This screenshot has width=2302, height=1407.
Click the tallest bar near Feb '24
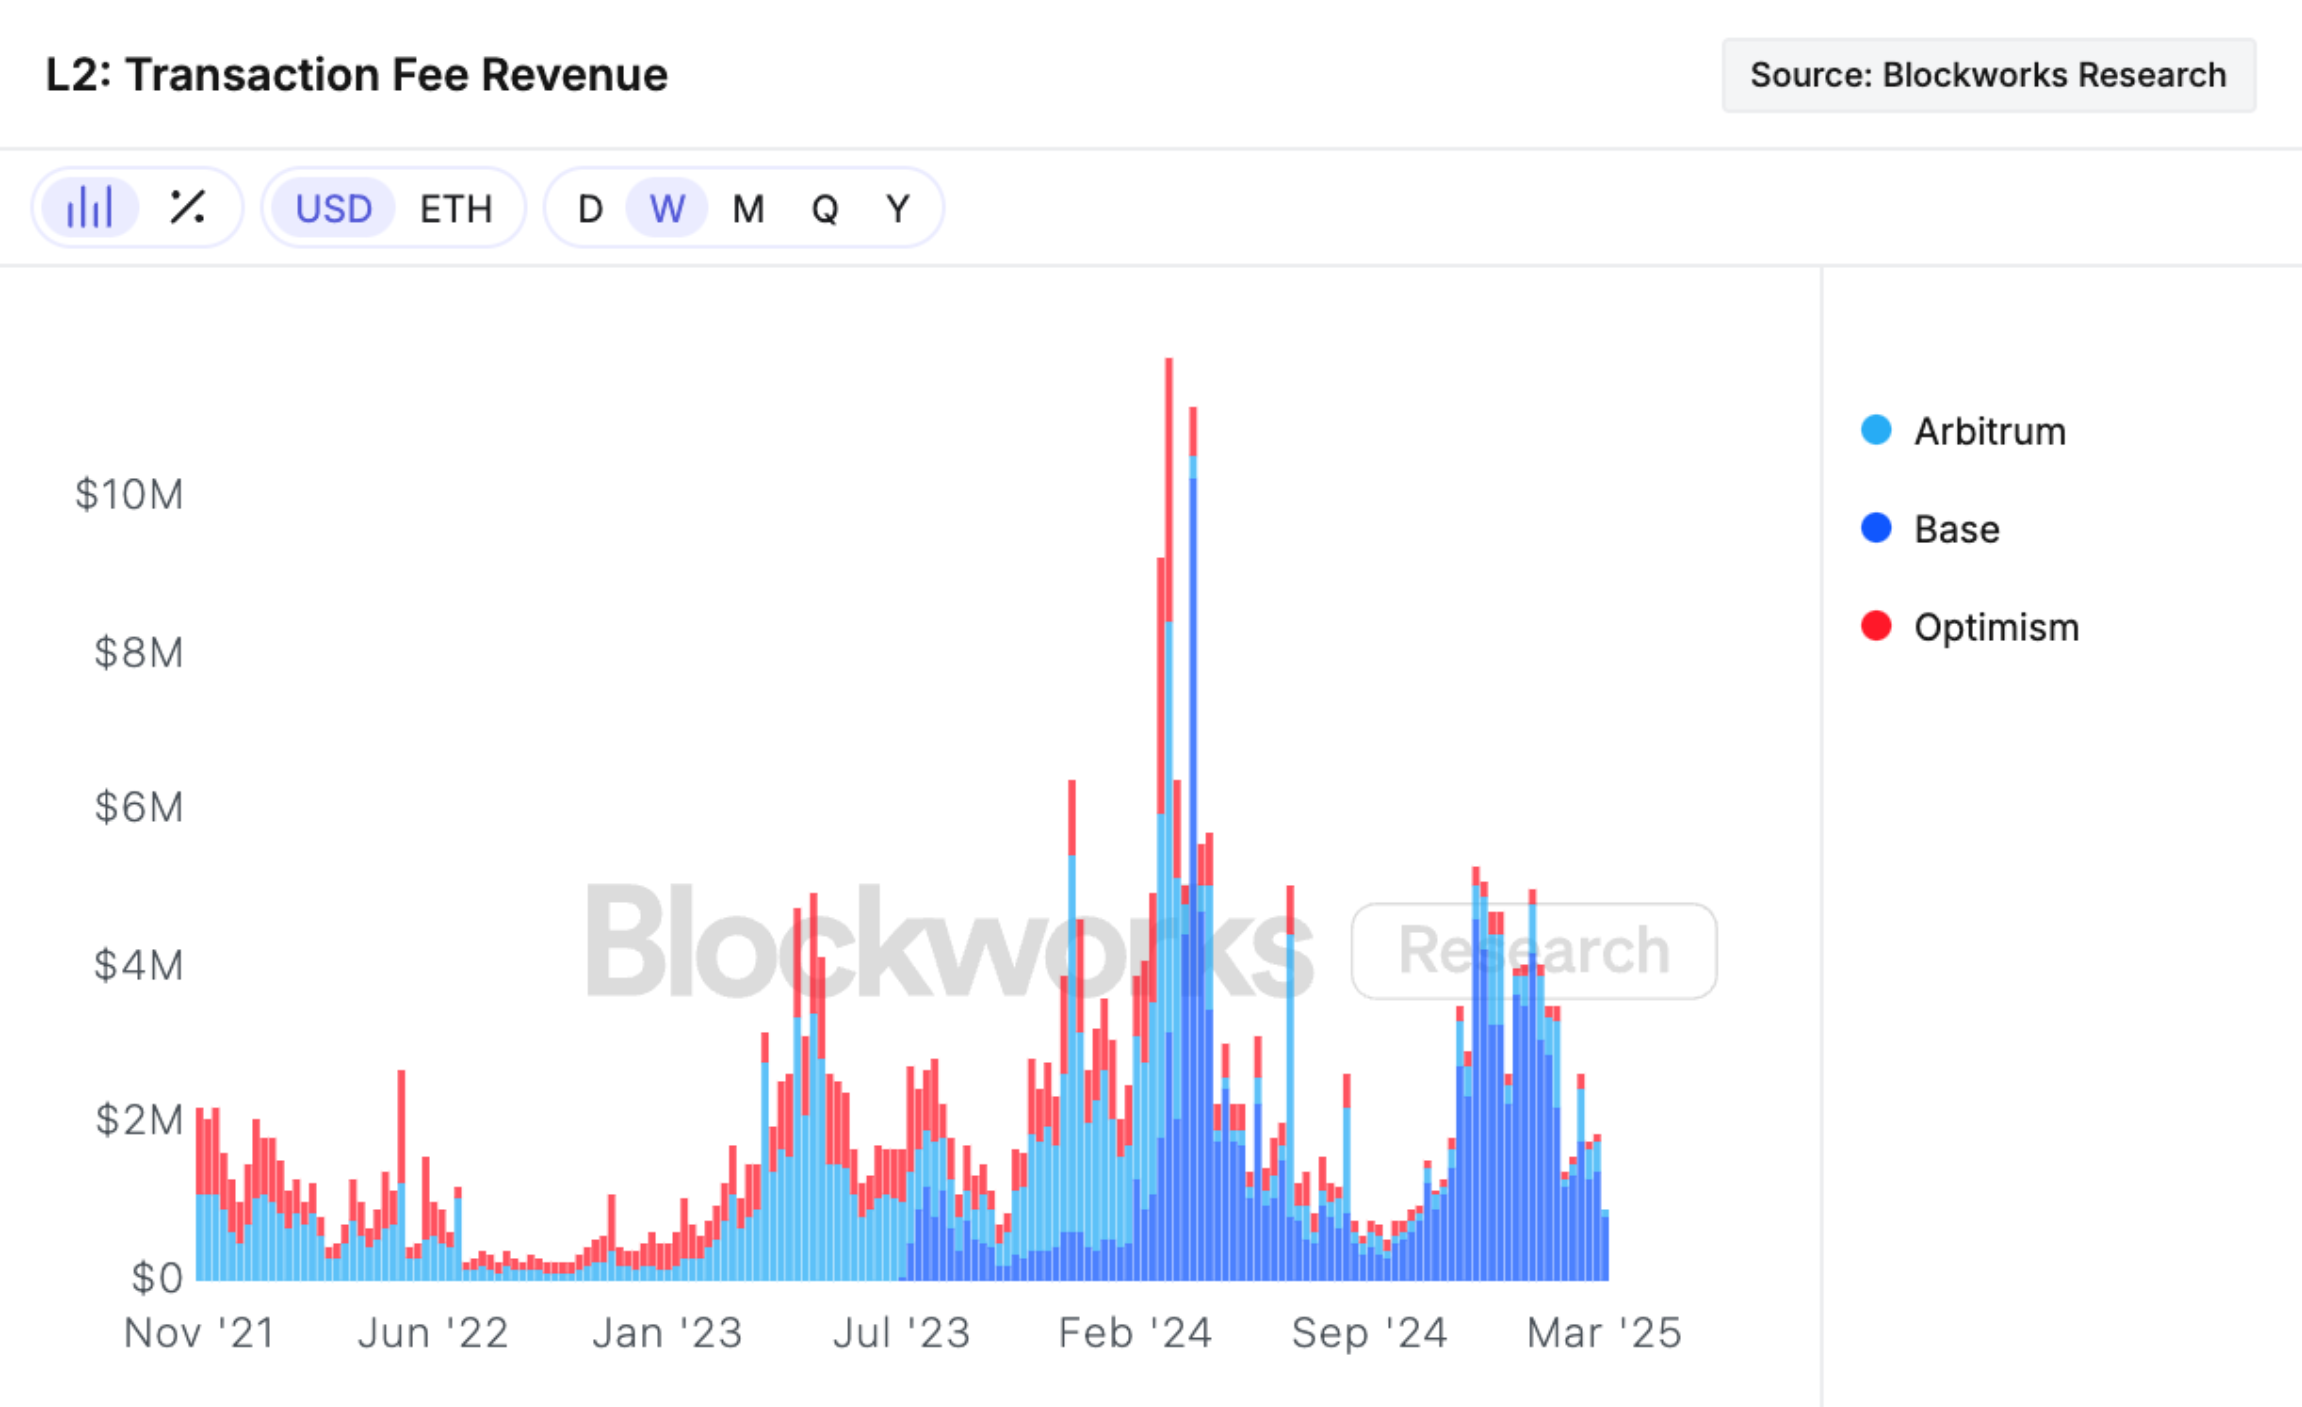(1168, 818)
